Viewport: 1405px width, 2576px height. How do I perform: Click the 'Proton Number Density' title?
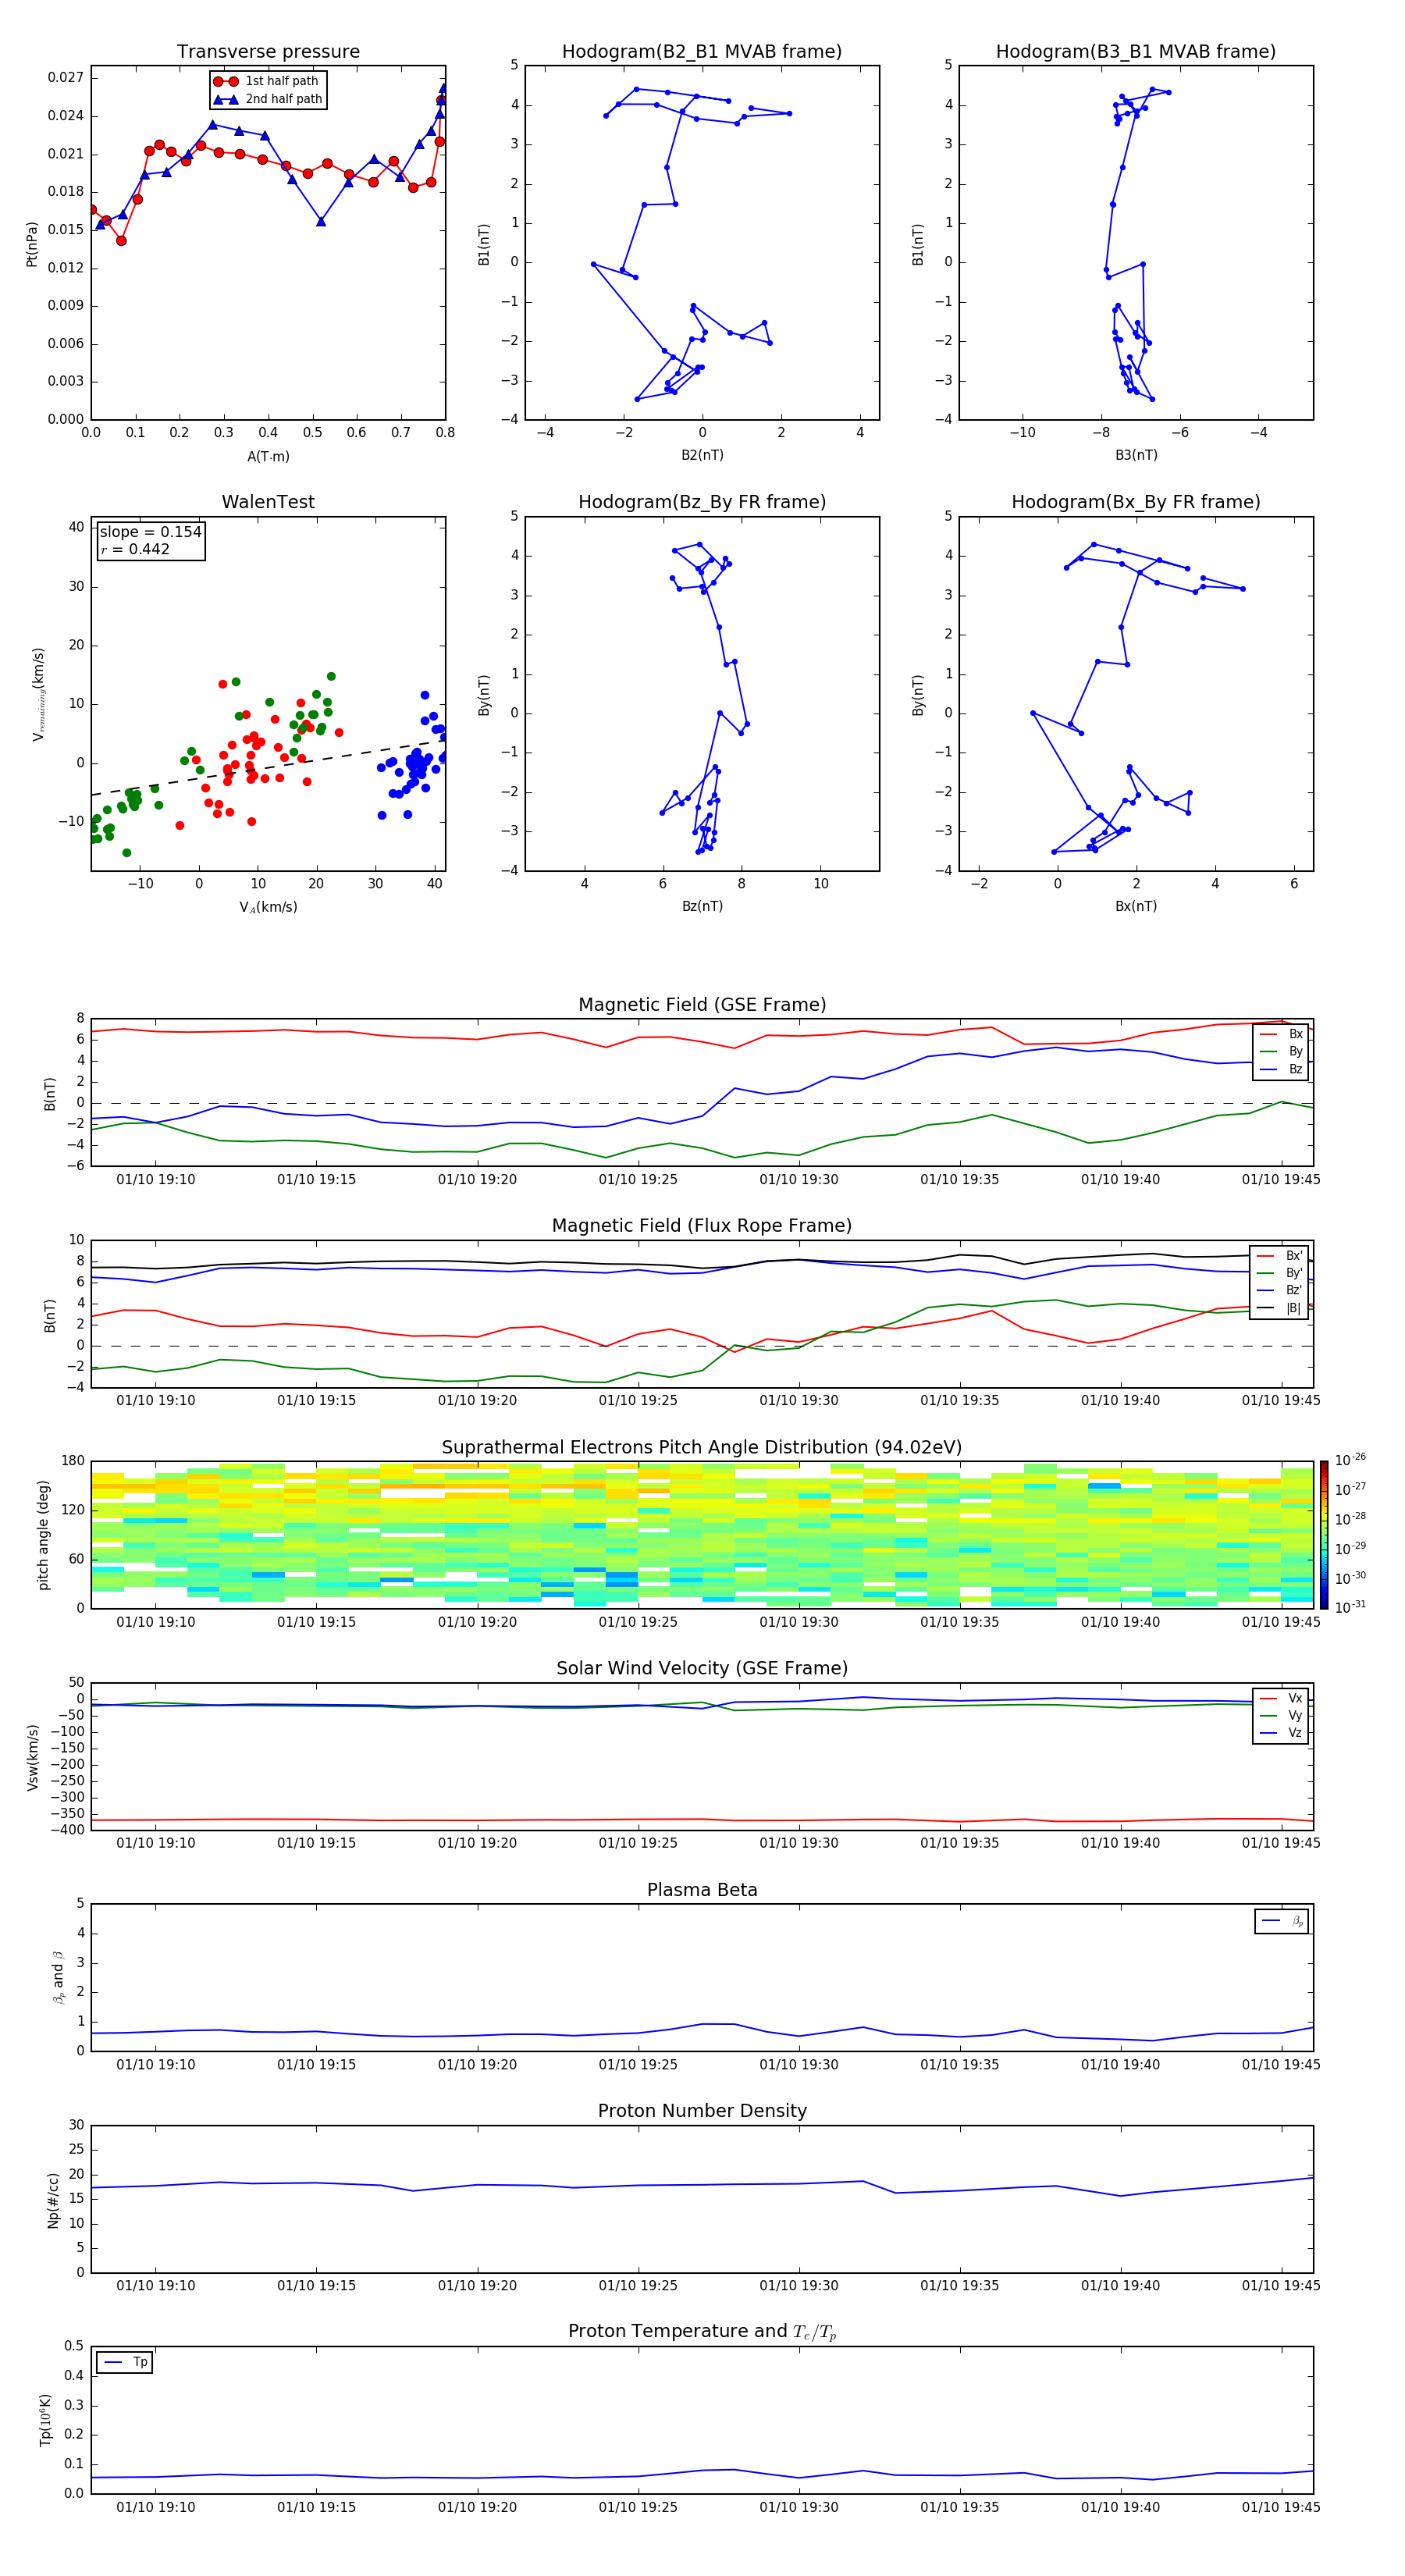[x=702, y=2111]
